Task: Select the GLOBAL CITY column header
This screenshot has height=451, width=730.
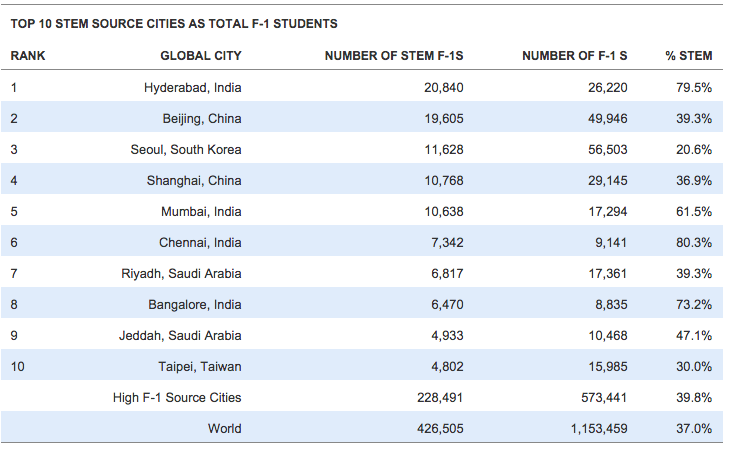Action: [201, 56]
